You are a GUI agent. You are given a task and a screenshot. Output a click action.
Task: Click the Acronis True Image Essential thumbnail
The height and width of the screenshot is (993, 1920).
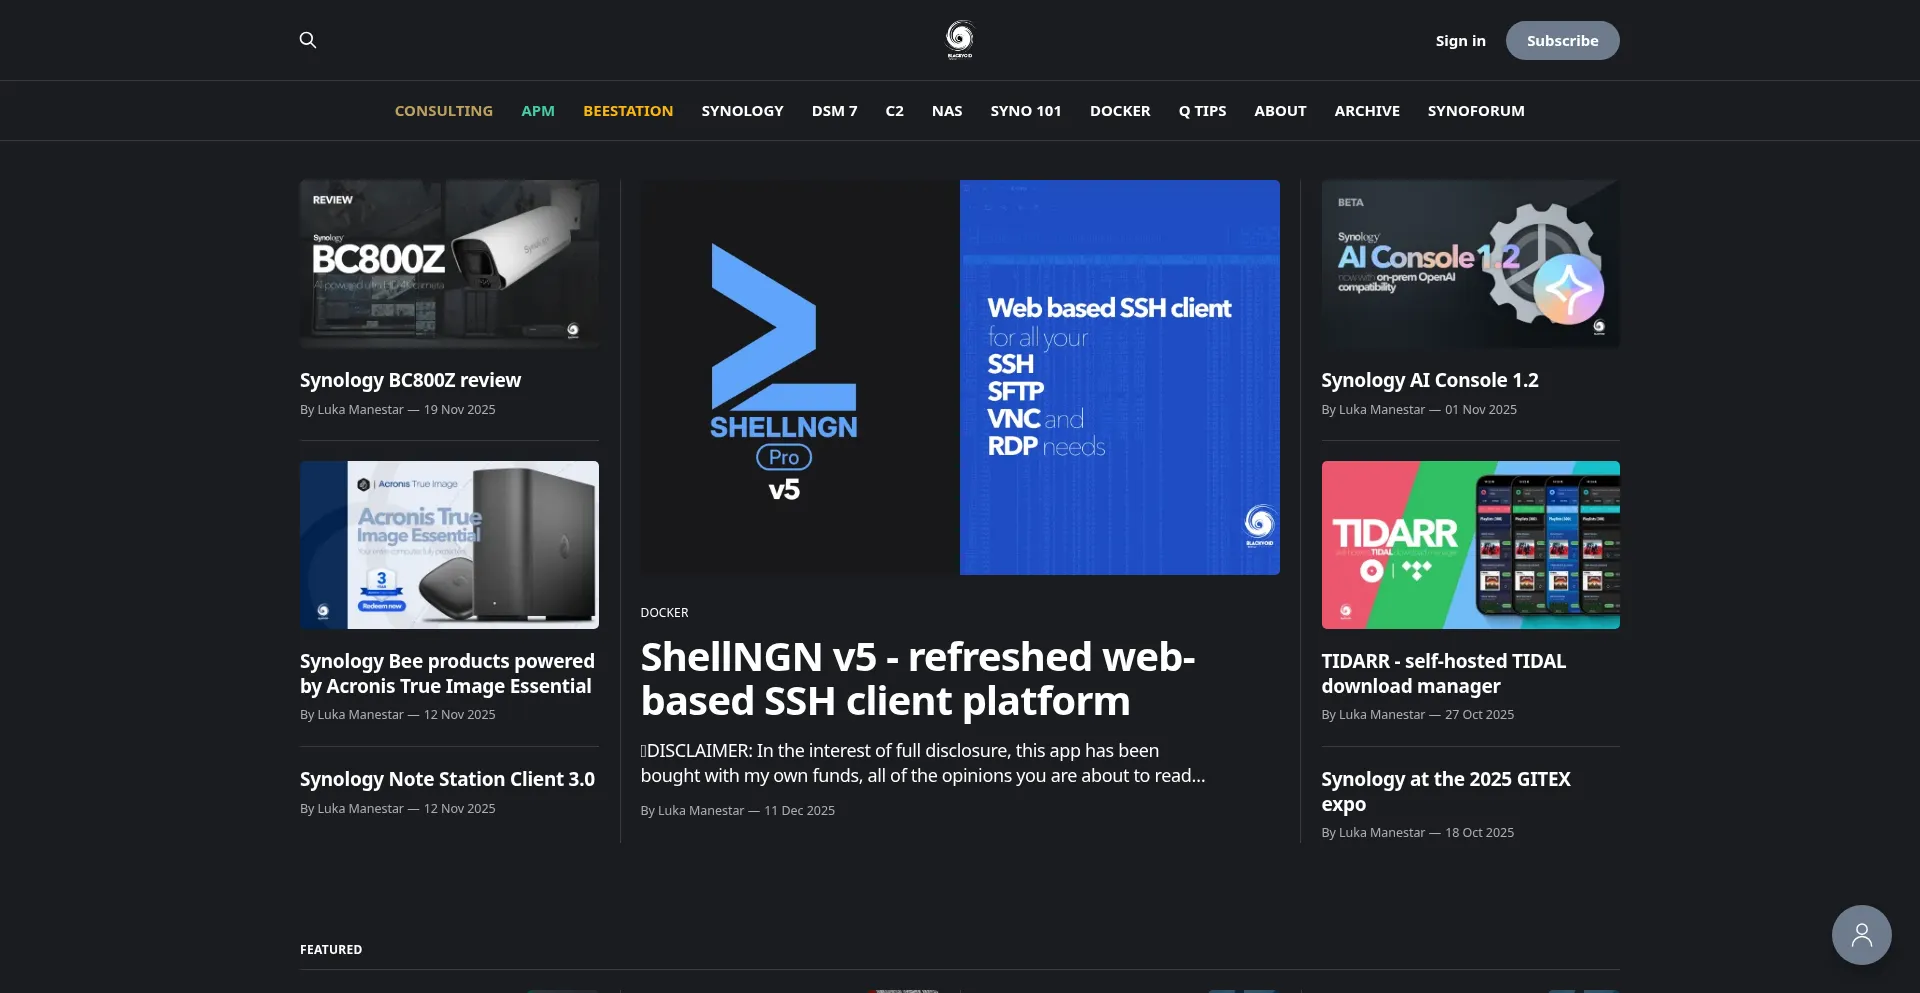pos(449,545)
